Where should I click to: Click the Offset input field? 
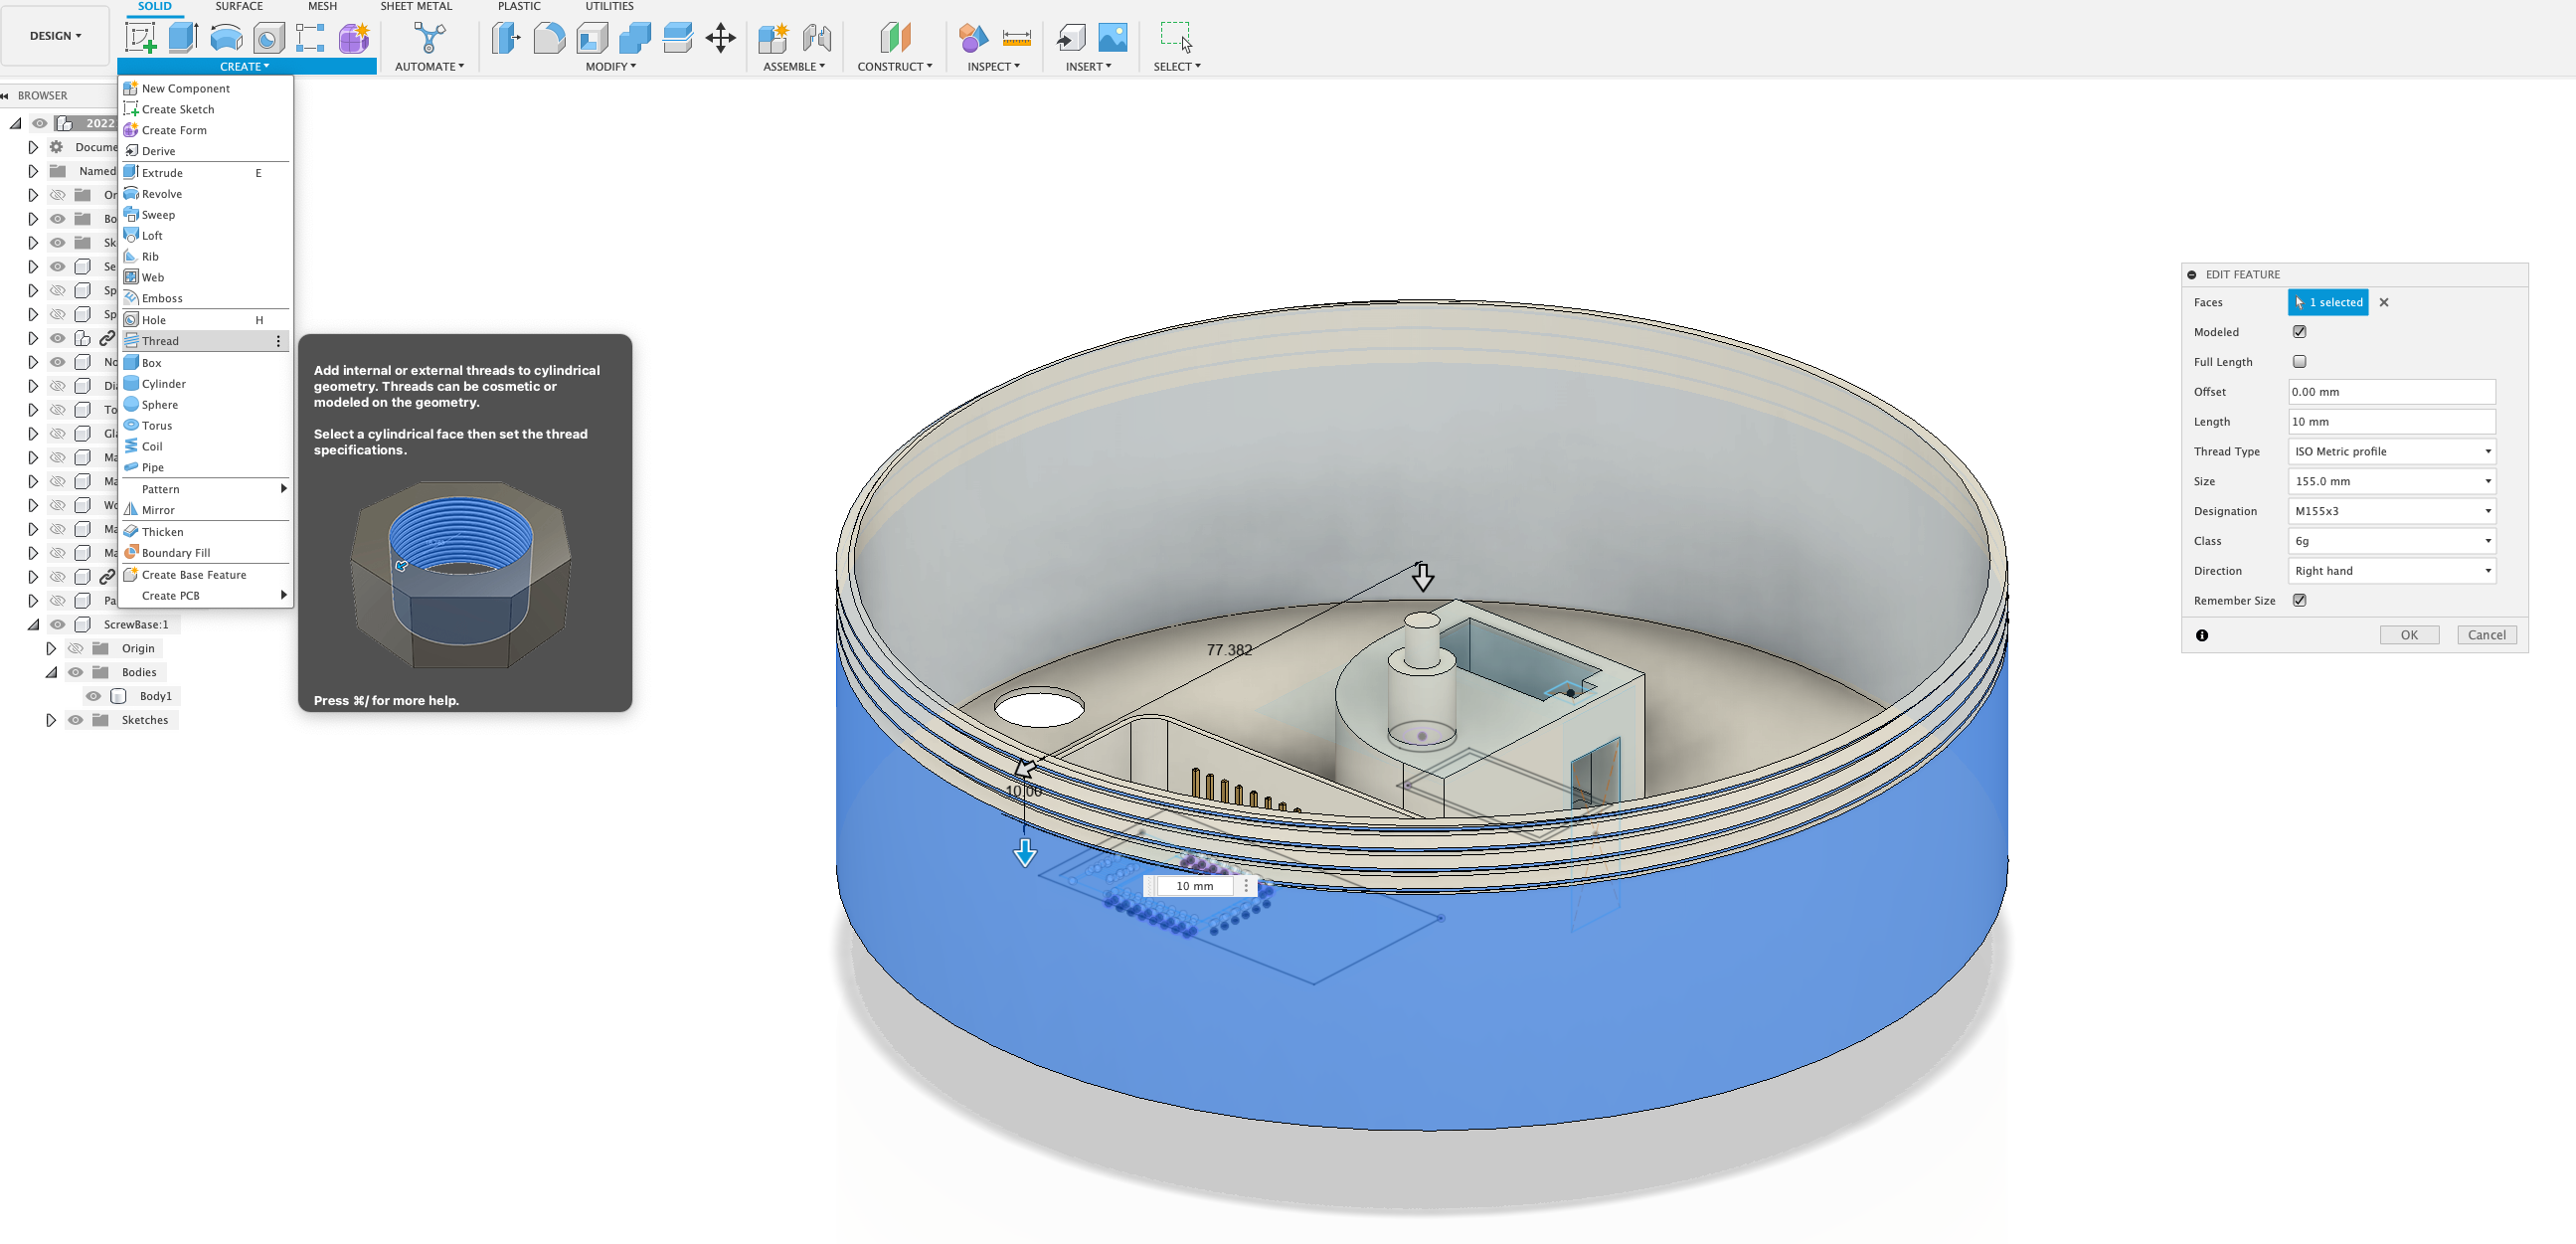[2391, 392]
